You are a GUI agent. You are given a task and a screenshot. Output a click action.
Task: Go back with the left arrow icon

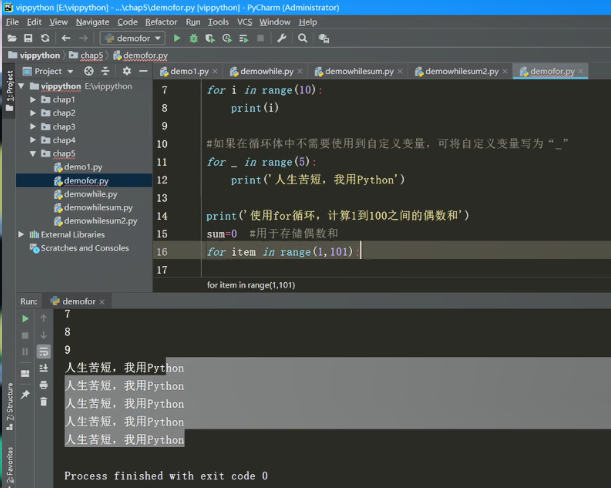point(66,38)
